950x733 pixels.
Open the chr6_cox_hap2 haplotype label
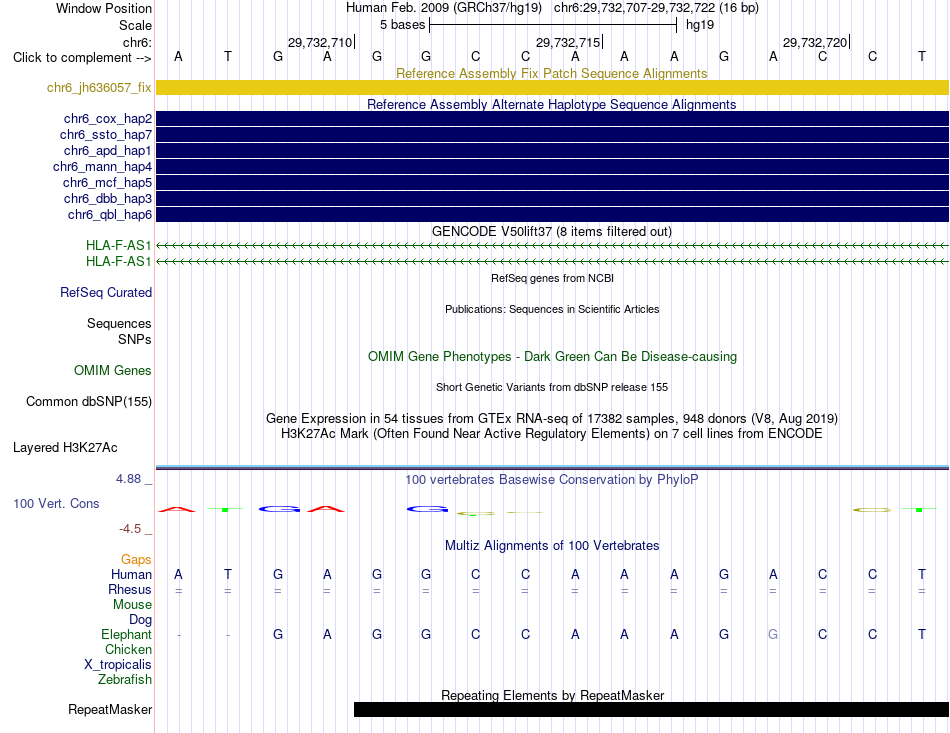tap(108, 119)
